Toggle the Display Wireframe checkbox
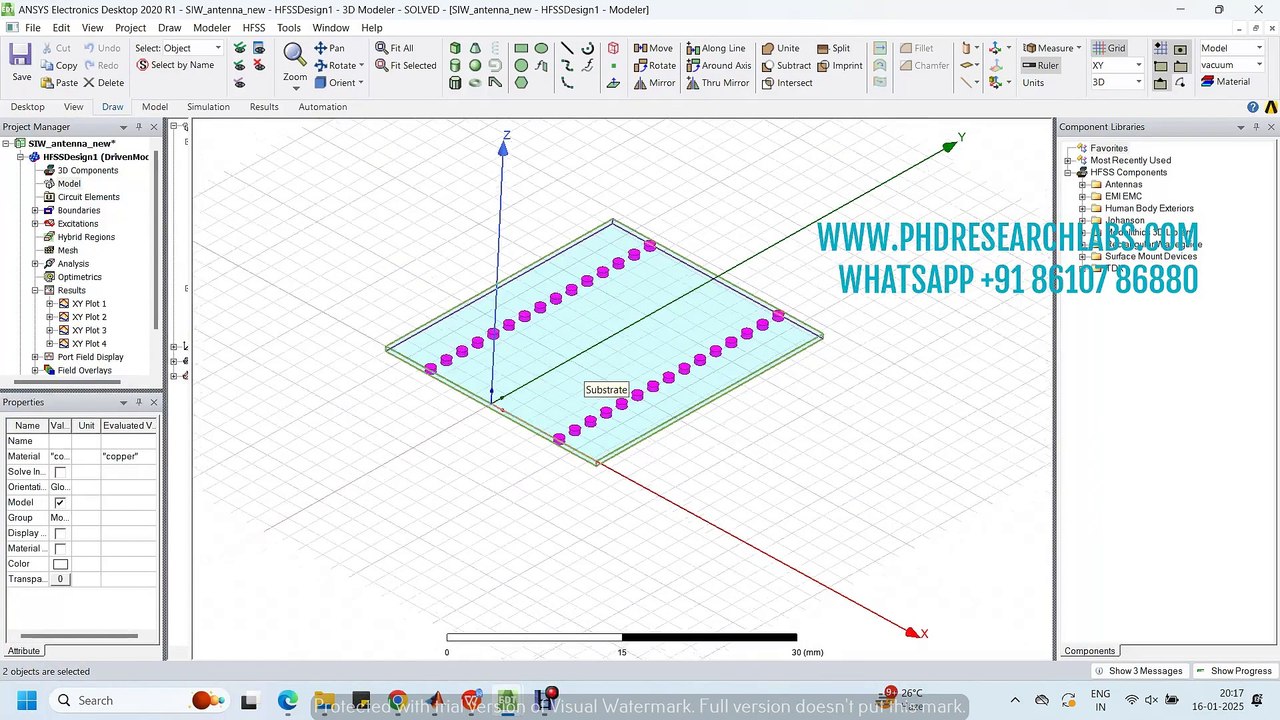 point(60,533)
